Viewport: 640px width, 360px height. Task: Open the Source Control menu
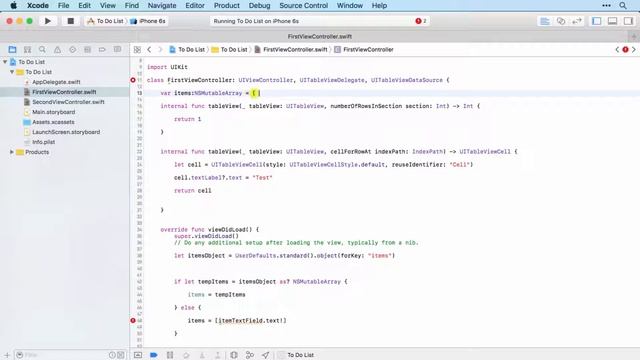coord(303,5)
